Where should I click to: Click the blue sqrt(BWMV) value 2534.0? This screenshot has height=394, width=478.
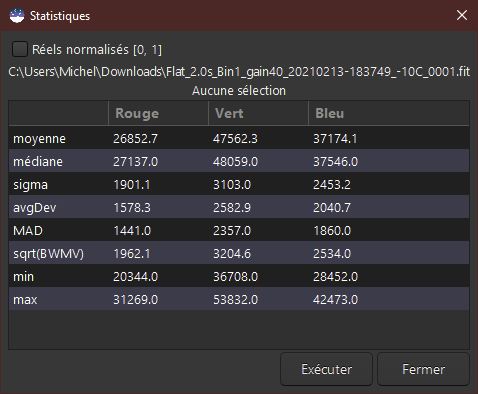(x=332, y=254)
